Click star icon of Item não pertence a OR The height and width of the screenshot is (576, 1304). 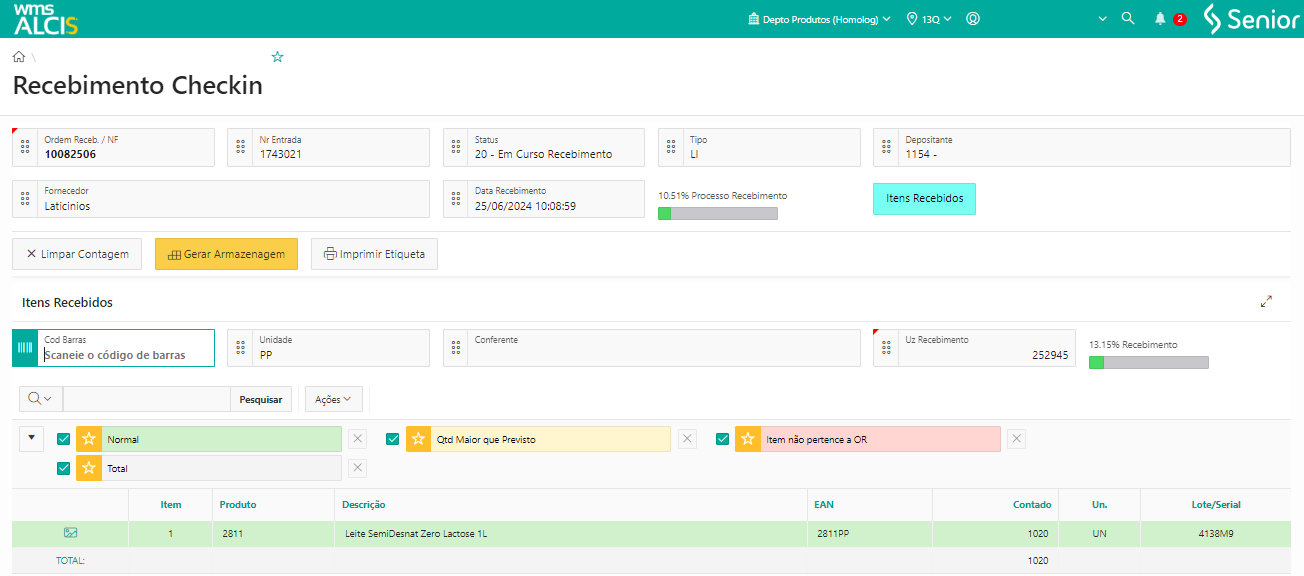point(748,439)
